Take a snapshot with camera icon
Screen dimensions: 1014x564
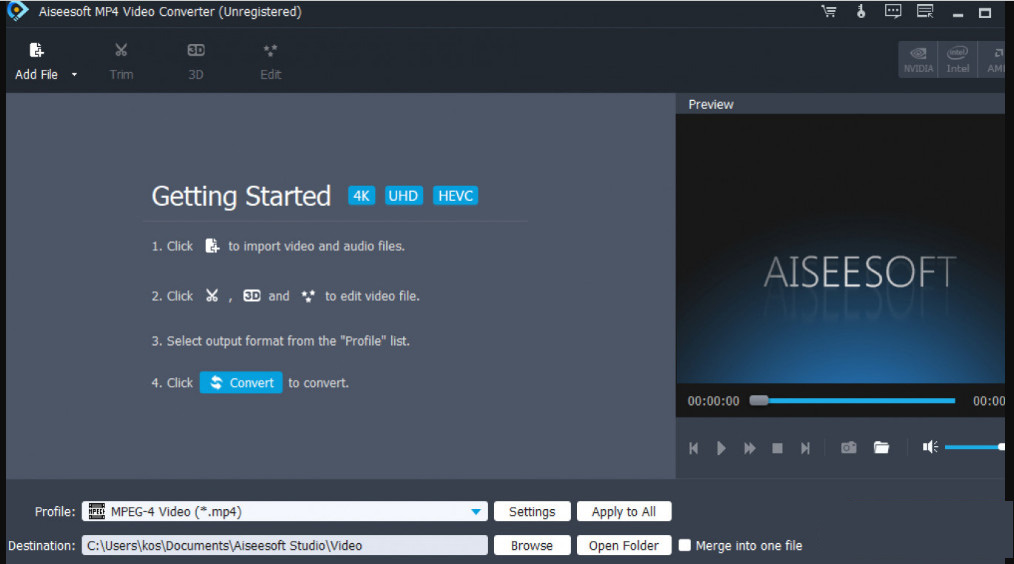[x=848, y=448]
